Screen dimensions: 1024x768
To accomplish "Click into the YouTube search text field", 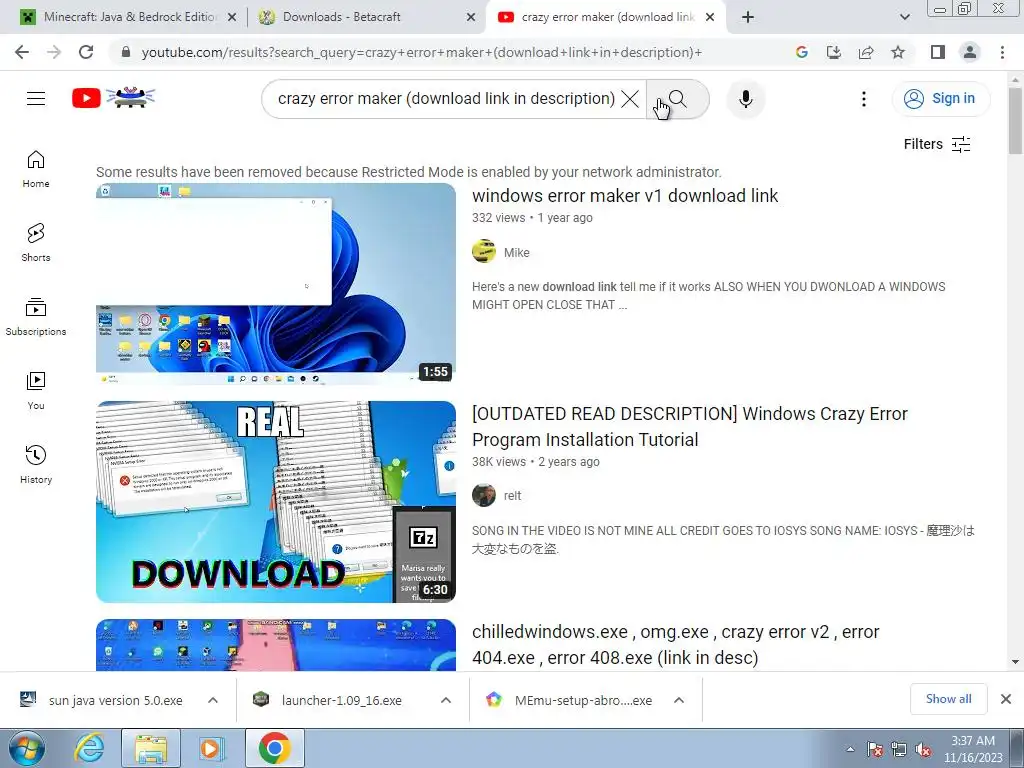I will coord(446,99).
